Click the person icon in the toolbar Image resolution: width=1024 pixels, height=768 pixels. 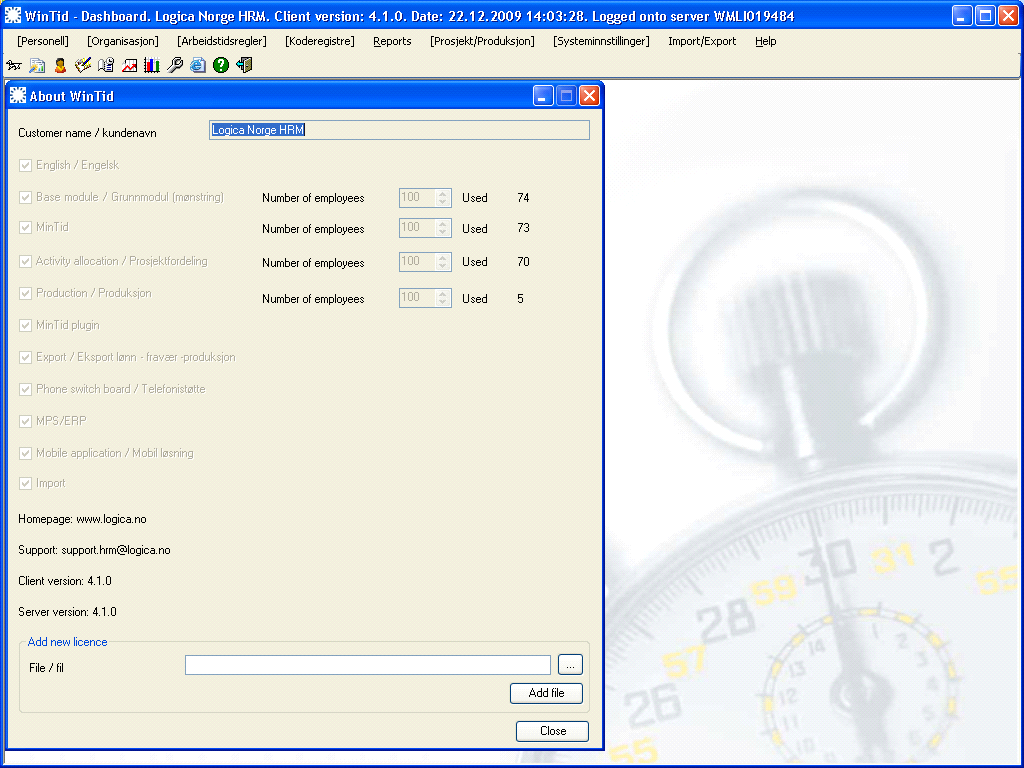[x=60, y=65]
